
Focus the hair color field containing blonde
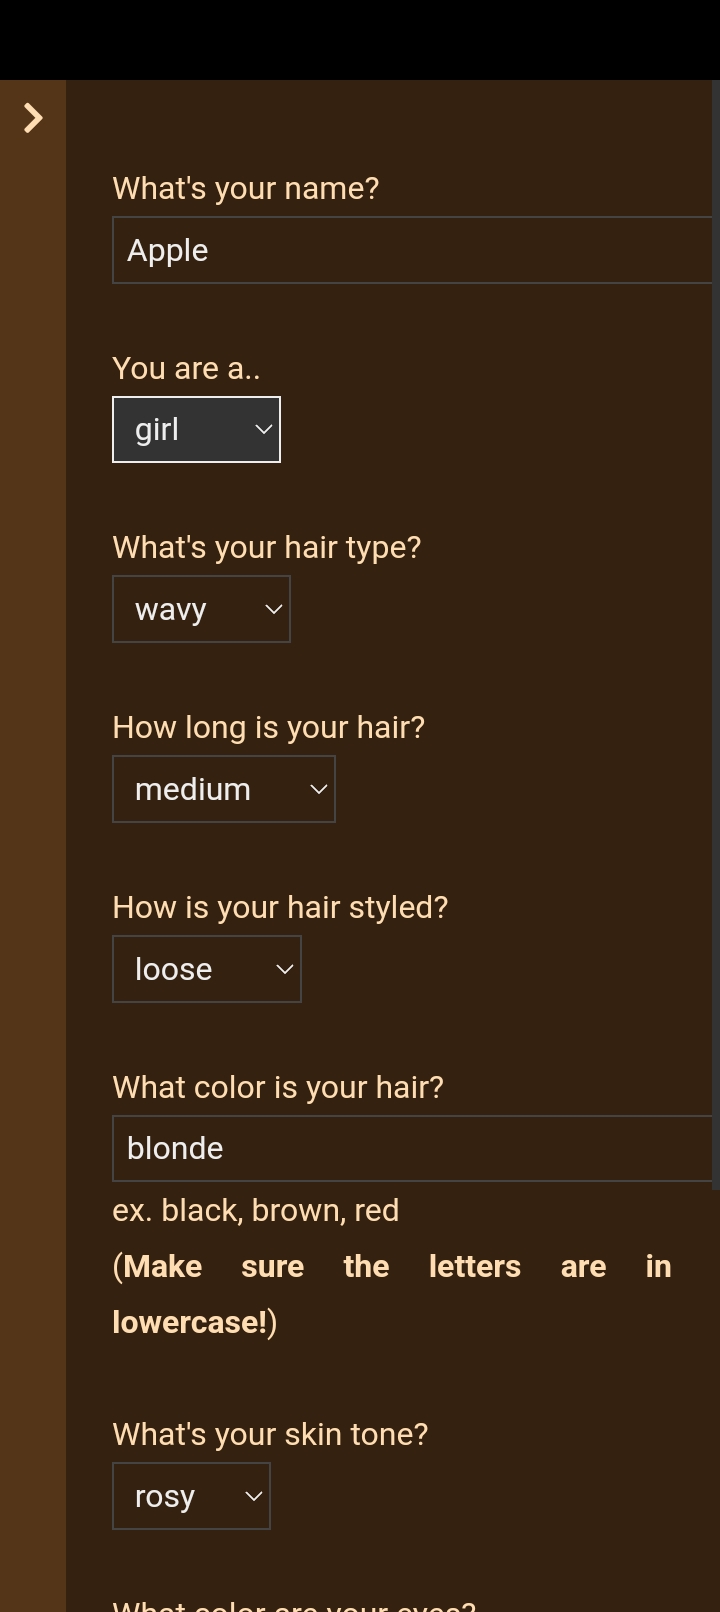[x=412, y=1148]
